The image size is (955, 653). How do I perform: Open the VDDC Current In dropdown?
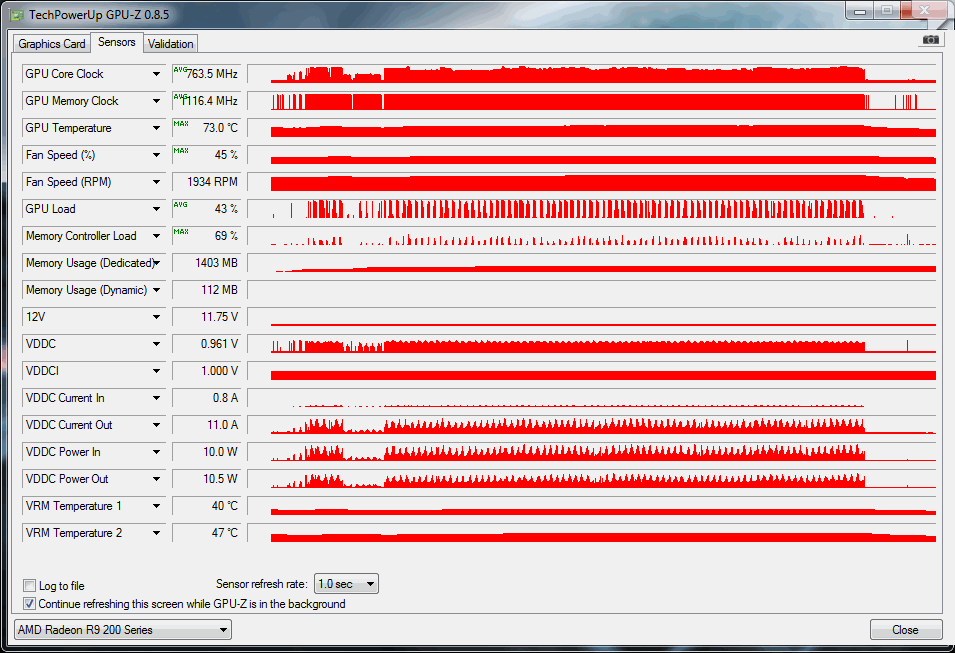157,398
